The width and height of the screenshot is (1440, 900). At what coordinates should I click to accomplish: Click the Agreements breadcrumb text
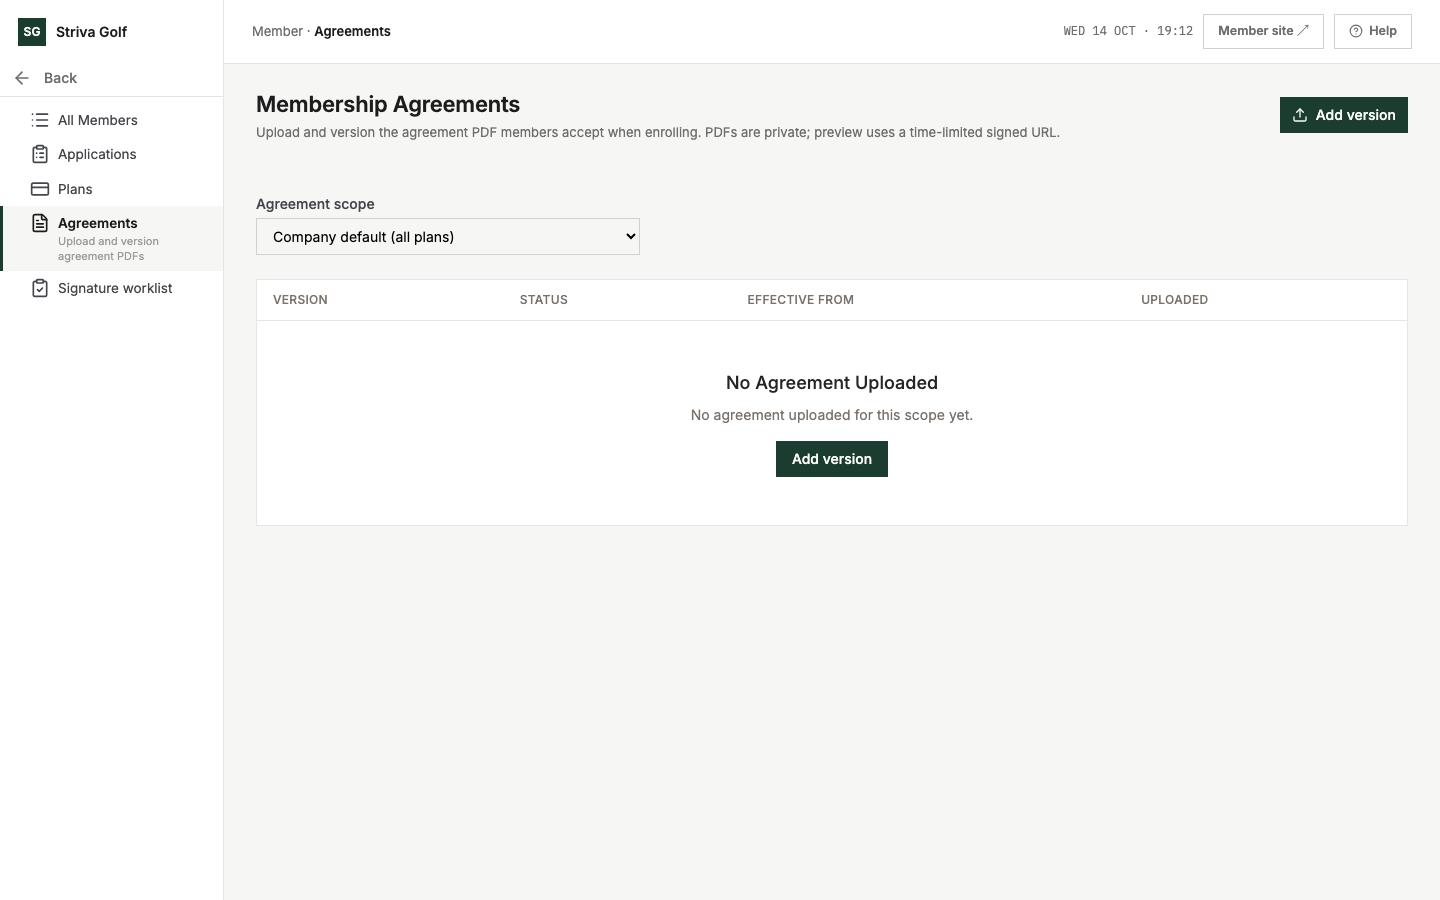click(352, 31)
